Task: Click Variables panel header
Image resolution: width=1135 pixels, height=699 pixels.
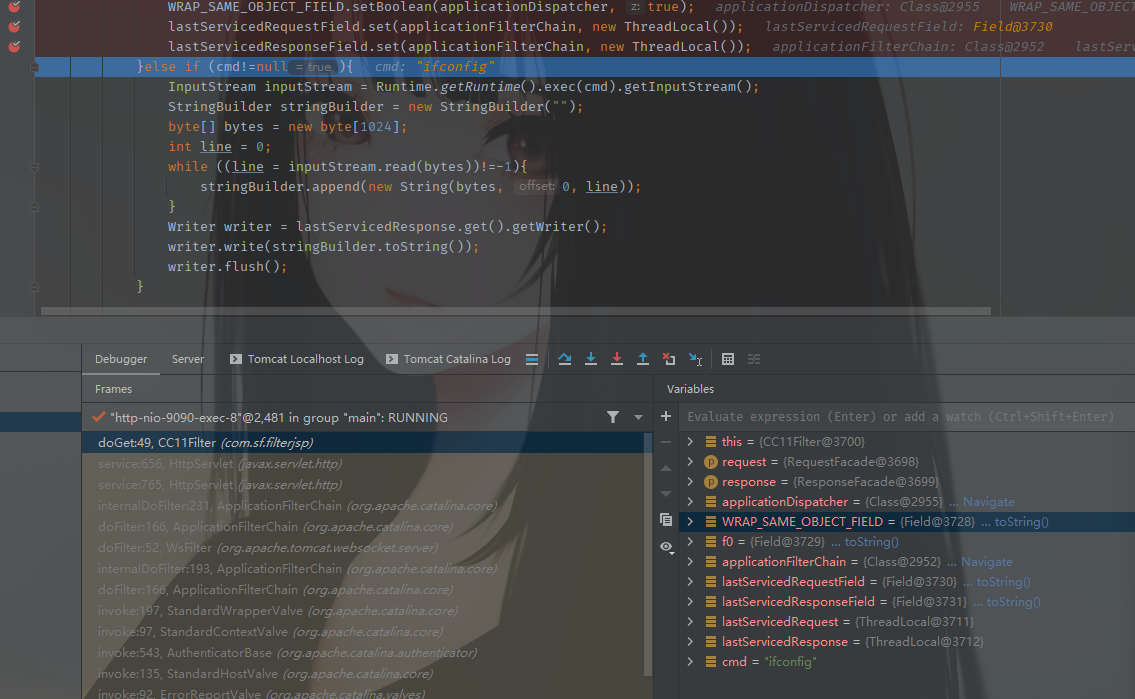Action: [691, 389]
